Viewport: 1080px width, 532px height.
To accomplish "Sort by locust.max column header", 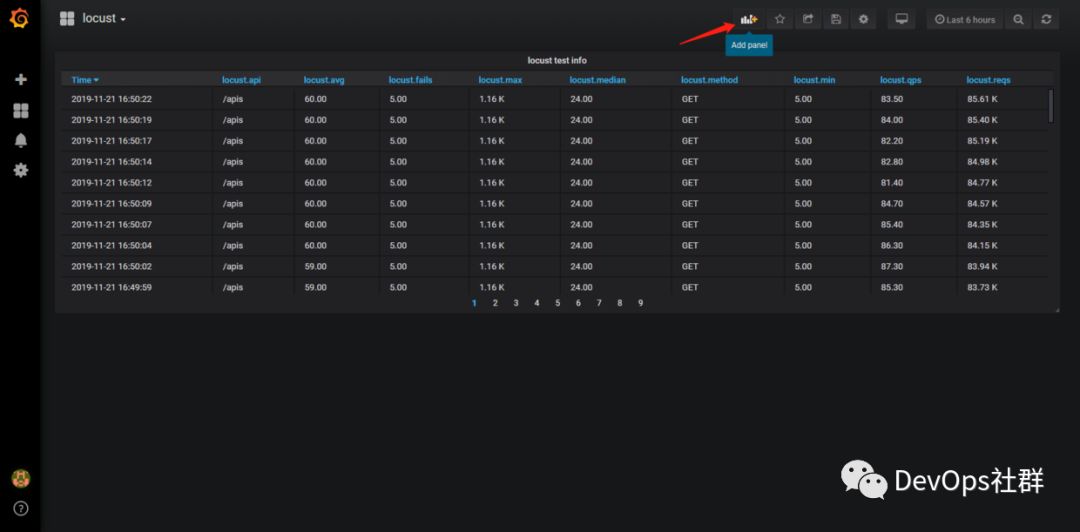I will [x=500, y=80].
